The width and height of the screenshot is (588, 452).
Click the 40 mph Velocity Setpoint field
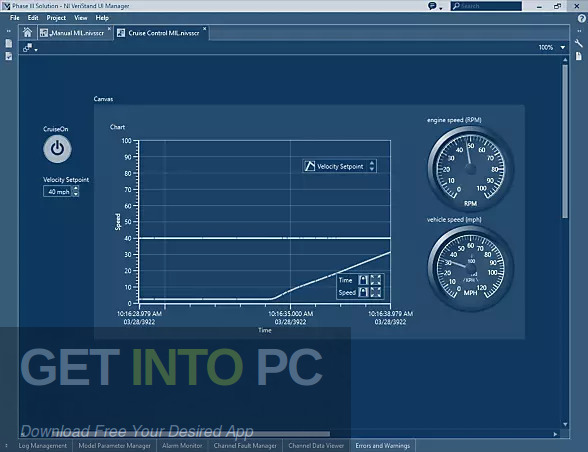[x=58, y=192]
